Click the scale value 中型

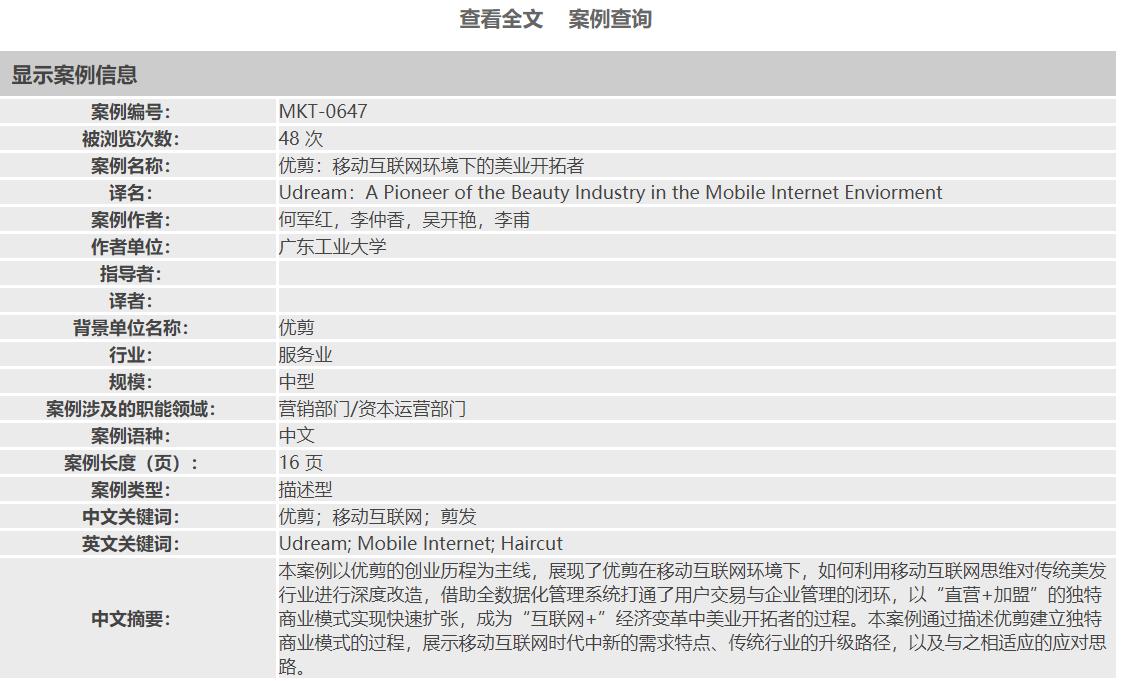pyautogui.click(x=297, y=382)
